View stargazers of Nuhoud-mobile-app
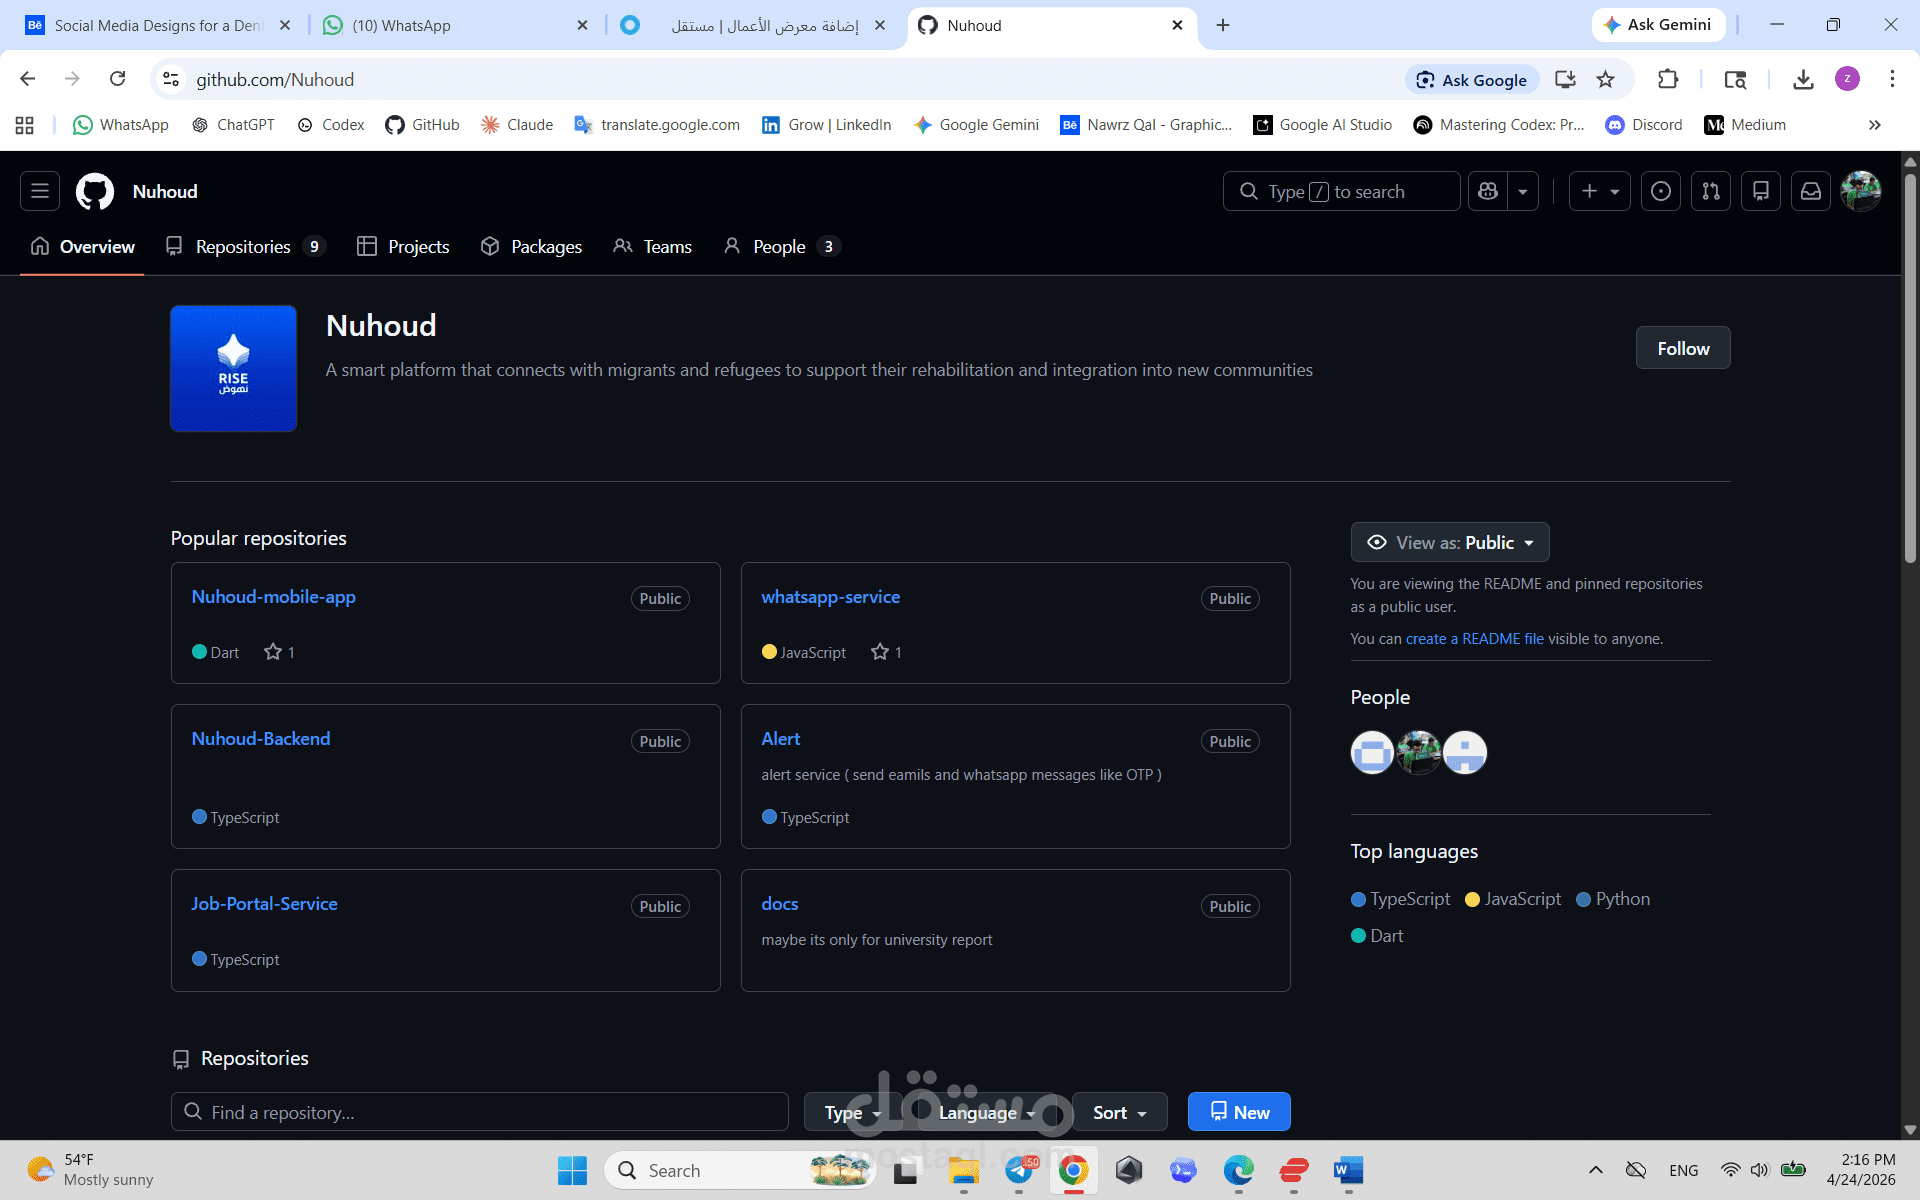The width and height of the screenshot is (1920, 1200). point(280,652)
